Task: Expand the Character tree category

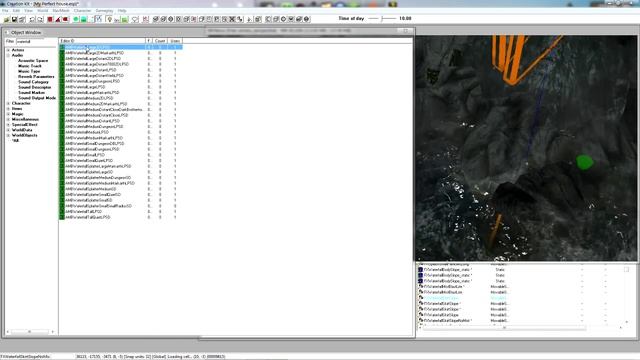Action: [x=8, y=103]
